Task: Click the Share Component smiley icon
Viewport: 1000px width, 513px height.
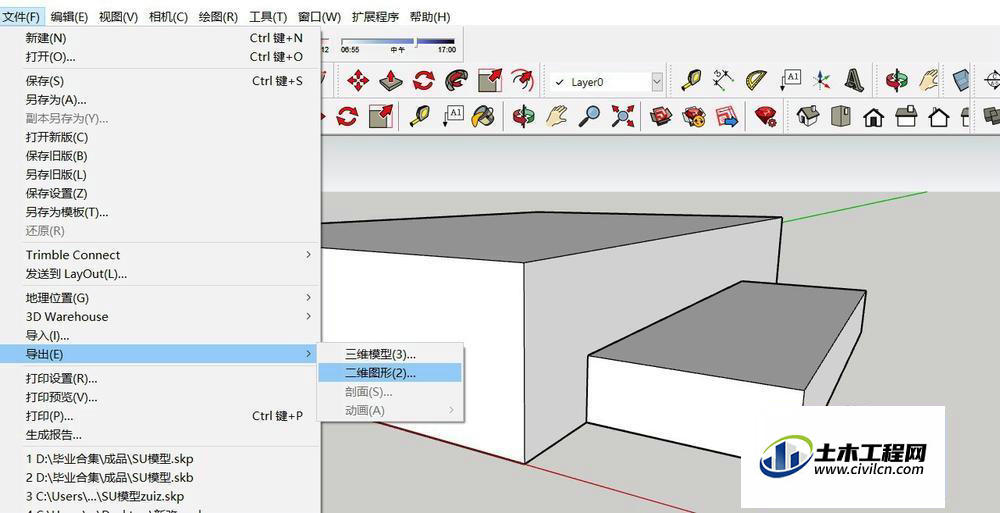Action: [x=694, y=116]
